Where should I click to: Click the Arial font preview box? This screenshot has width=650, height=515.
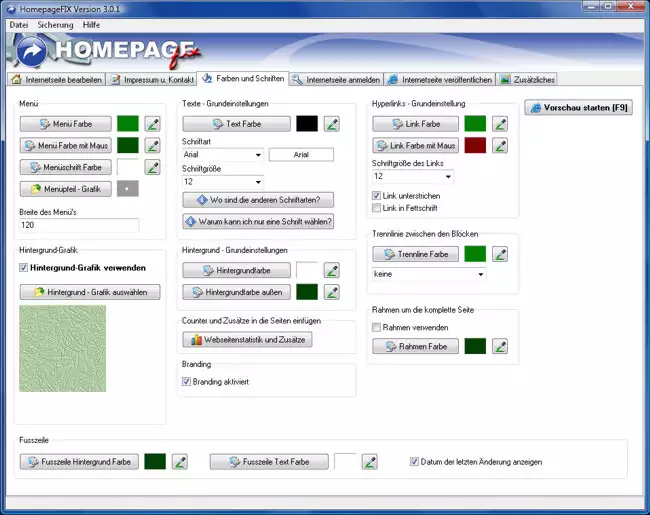pyautogui.click(x=301, y=155)
